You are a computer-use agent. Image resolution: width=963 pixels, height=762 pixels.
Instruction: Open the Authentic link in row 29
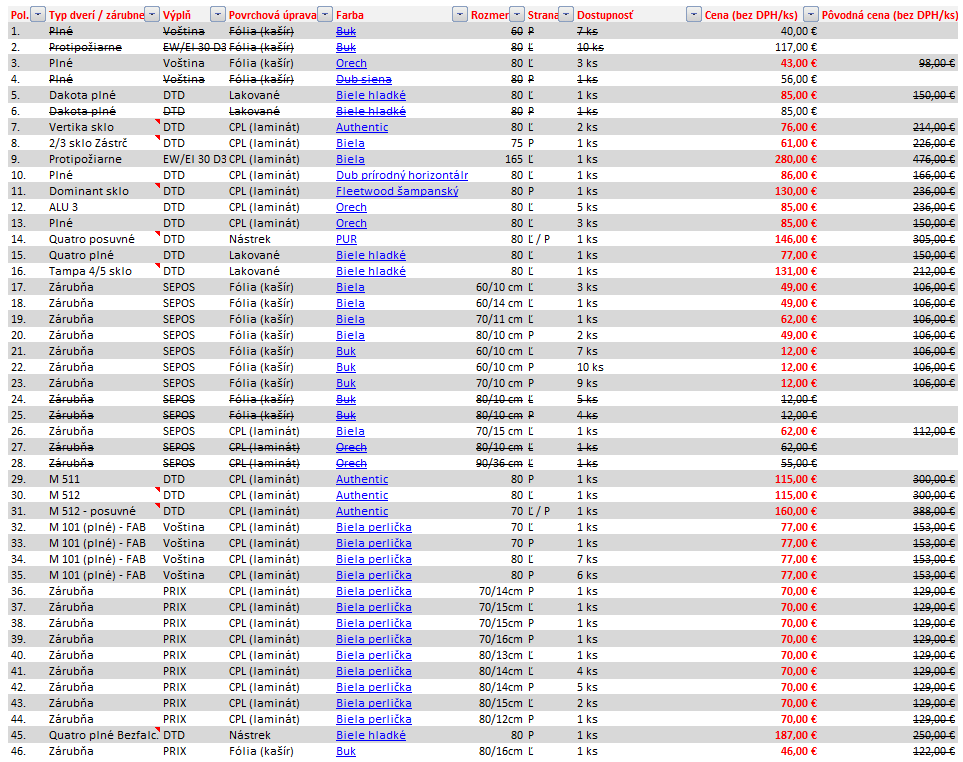tap(362, 479)
